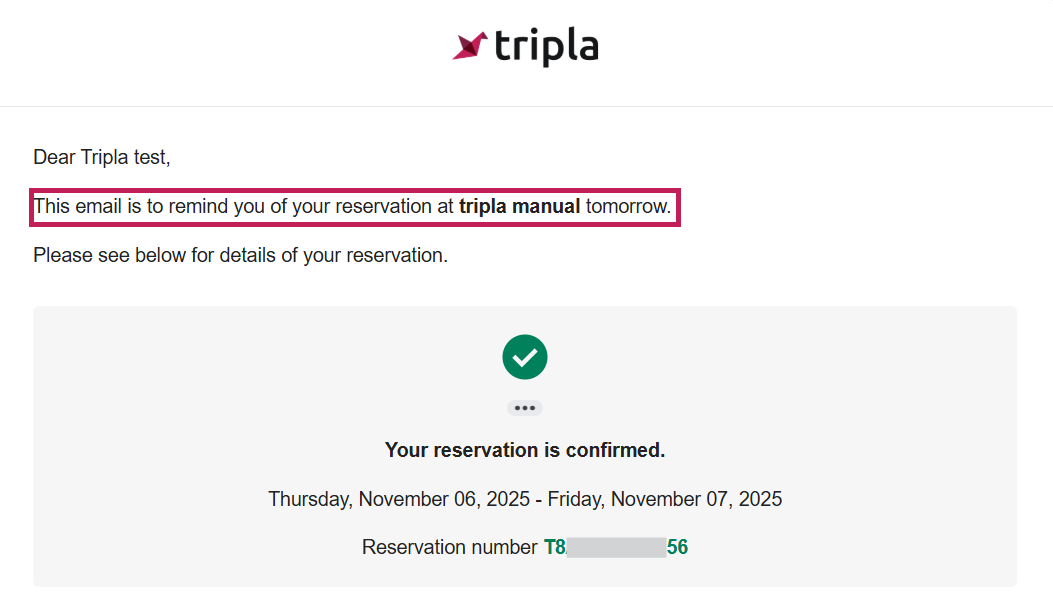Click the trailing '56' of reservation number
Viewport: 1053px width, 593px height.
tap(677, 547)
